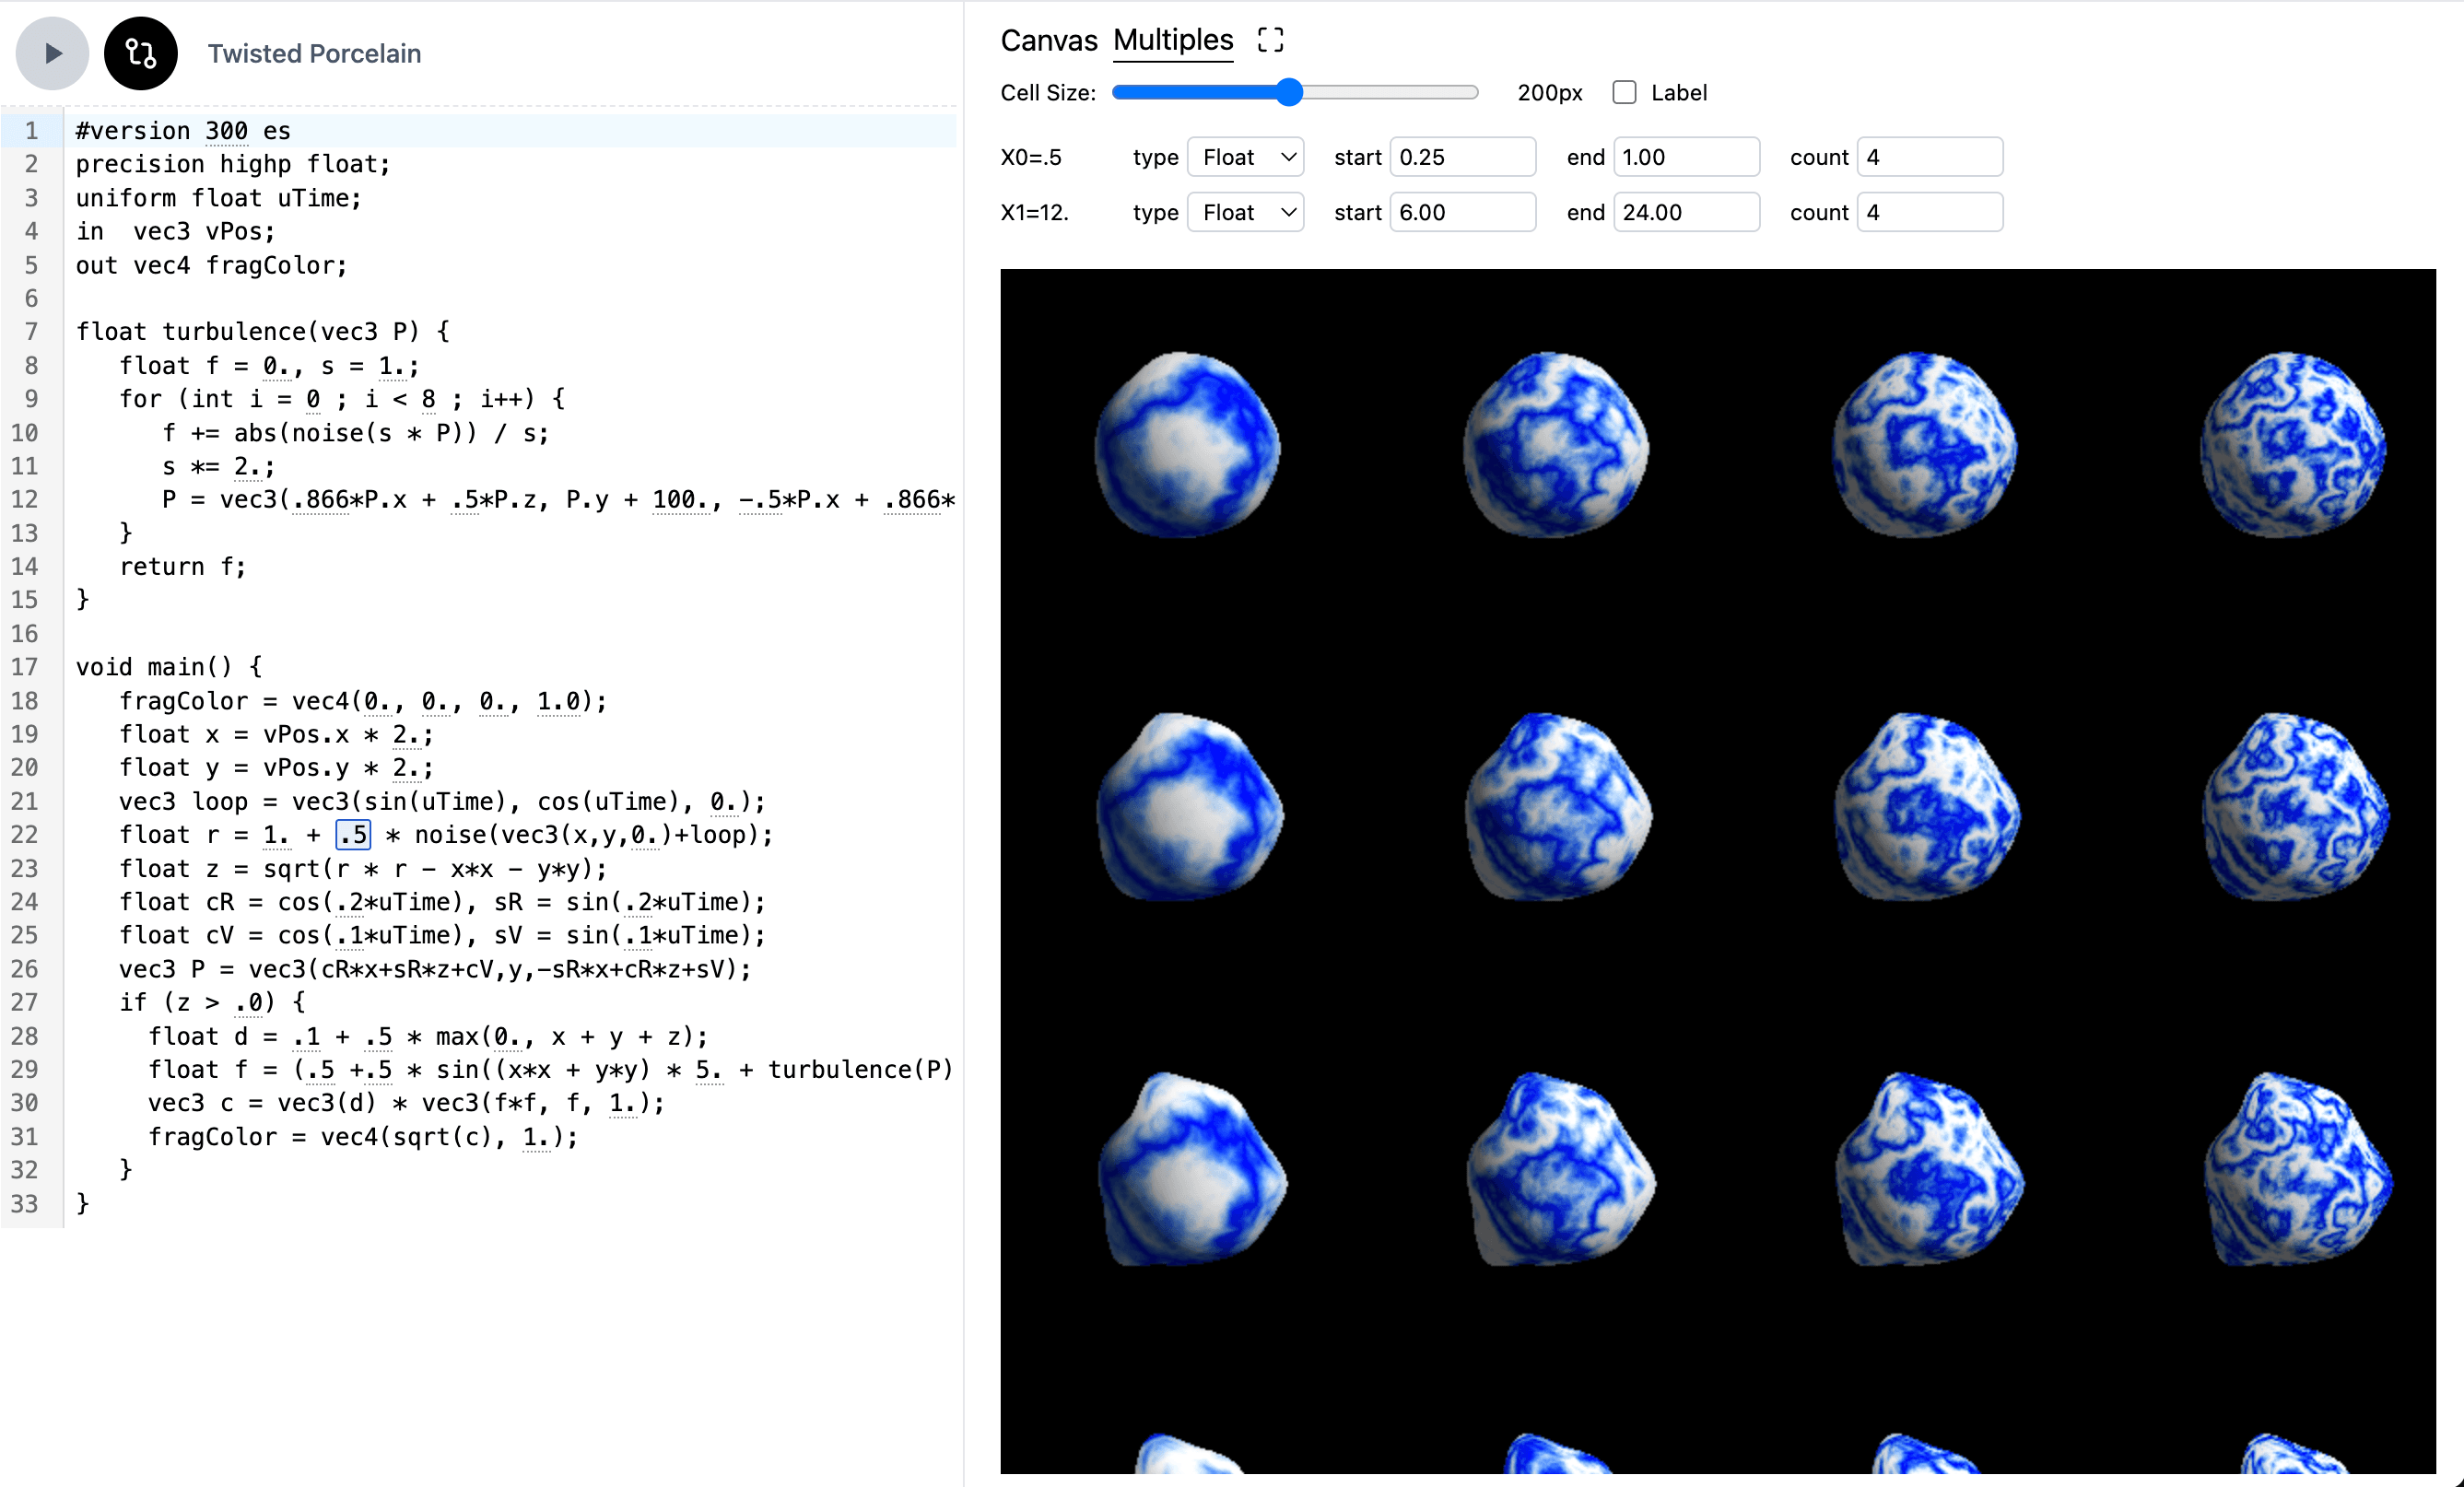This screenshot has height=1487, width=2464.
Task: Click the Twisted Porcelain title
Action: tap(314, 53)
